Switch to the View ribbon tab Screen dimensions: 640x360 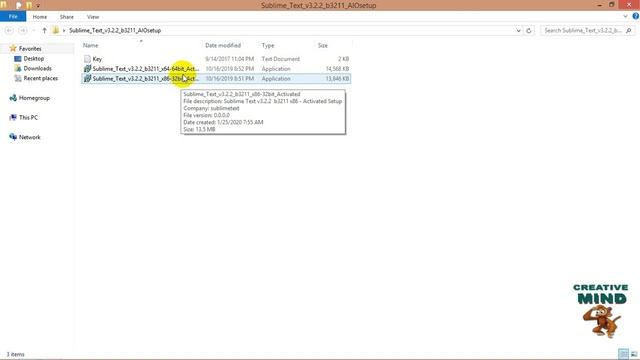[x=93, y=17]
